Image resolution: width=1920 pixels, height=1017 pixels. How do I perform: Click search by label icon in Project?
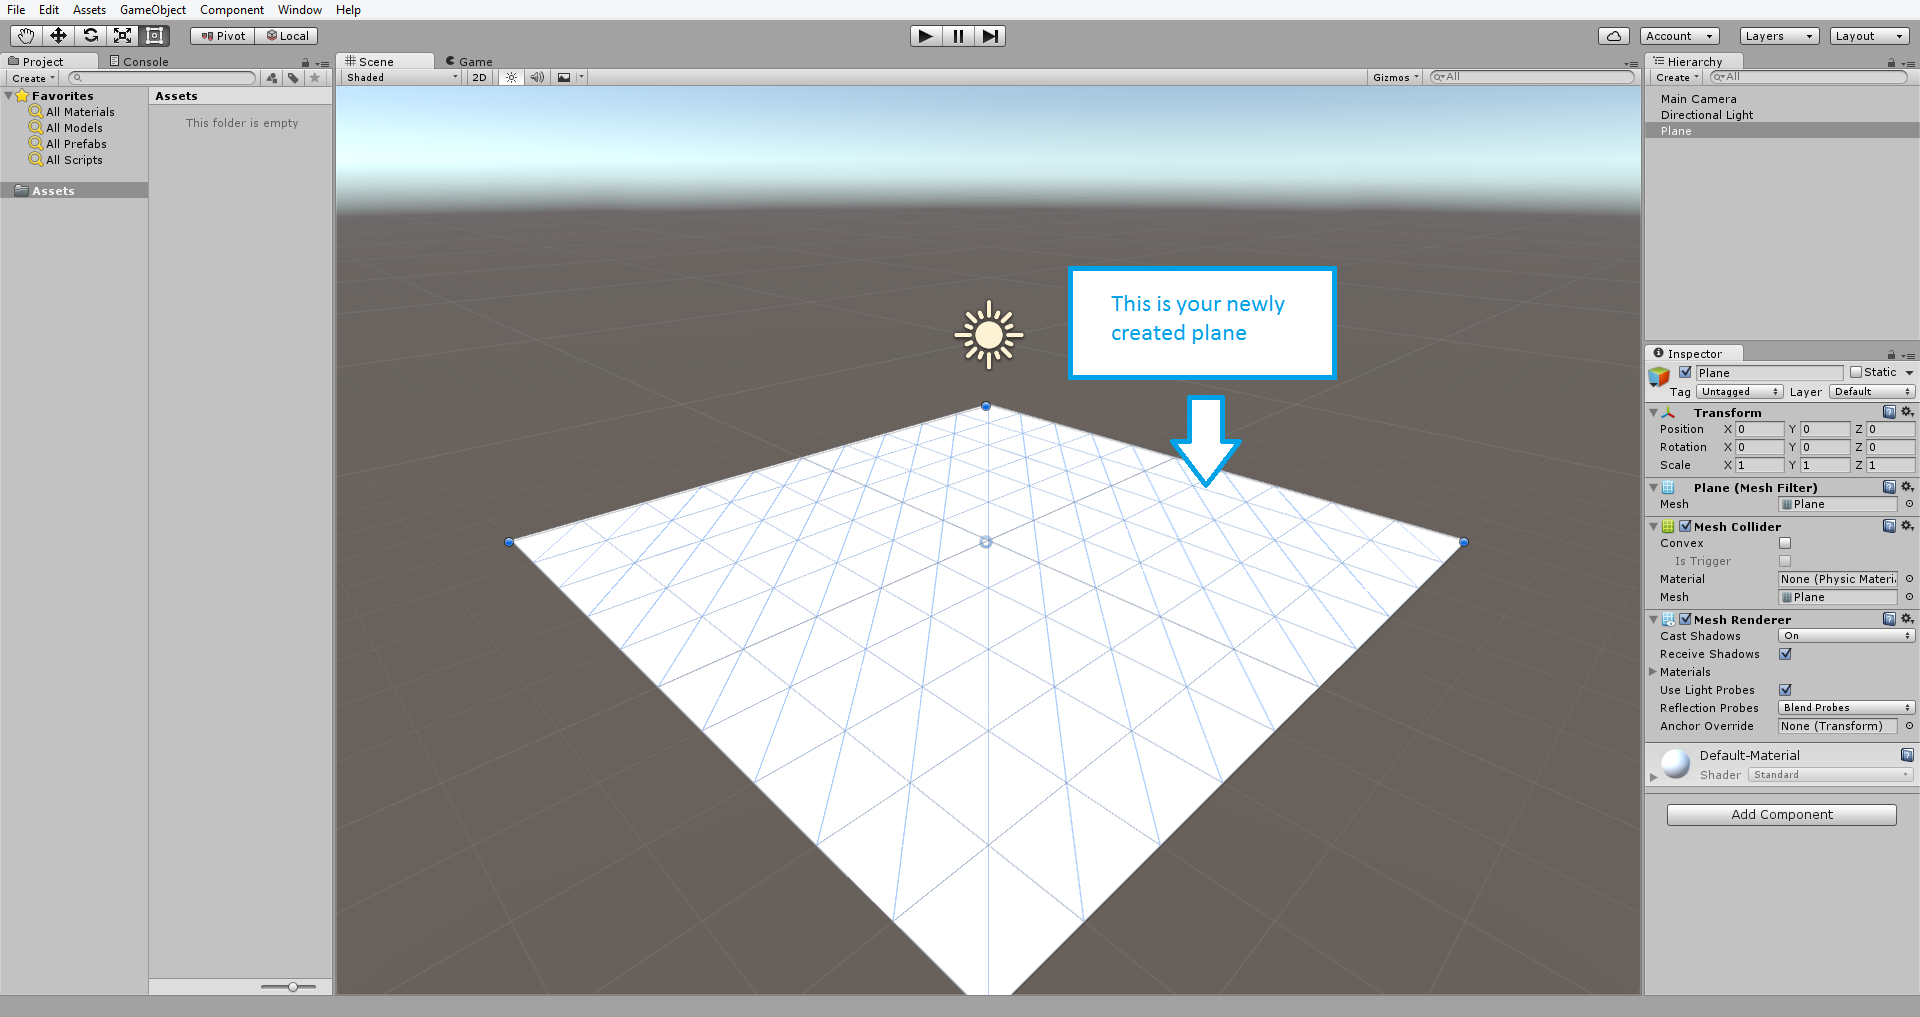click(x=293, y=78)
